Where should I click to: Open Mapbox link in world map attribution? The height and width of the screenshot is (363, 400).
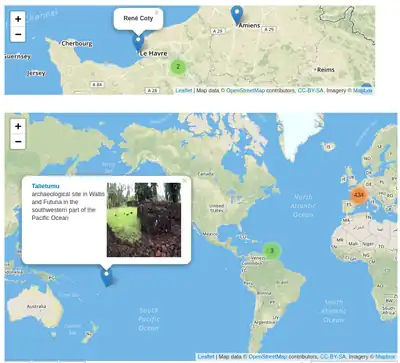click(385, 357)
